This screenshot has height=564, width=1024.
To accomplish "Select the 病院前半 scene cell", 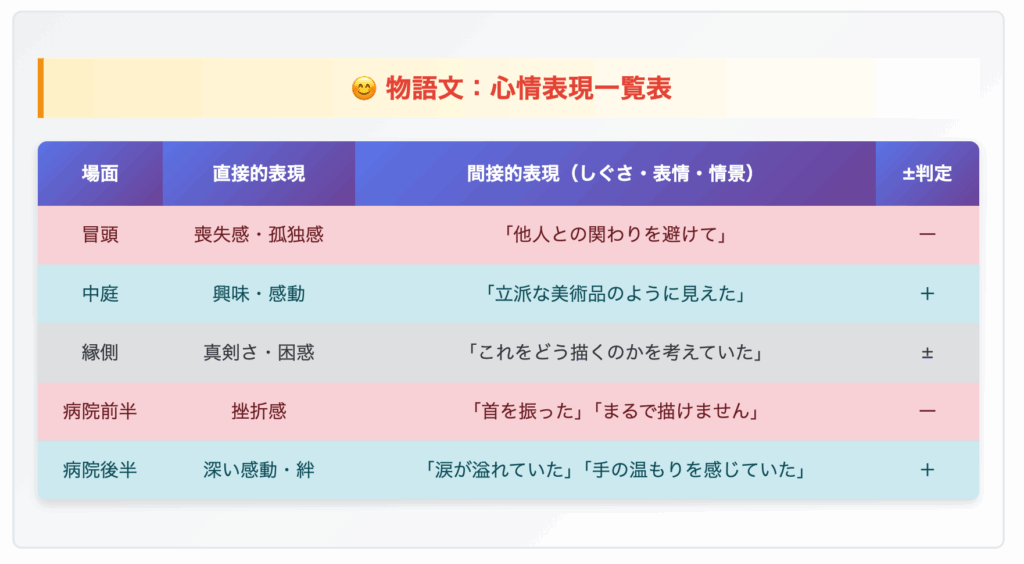I will pyautogui.click(x=100, y=411).
